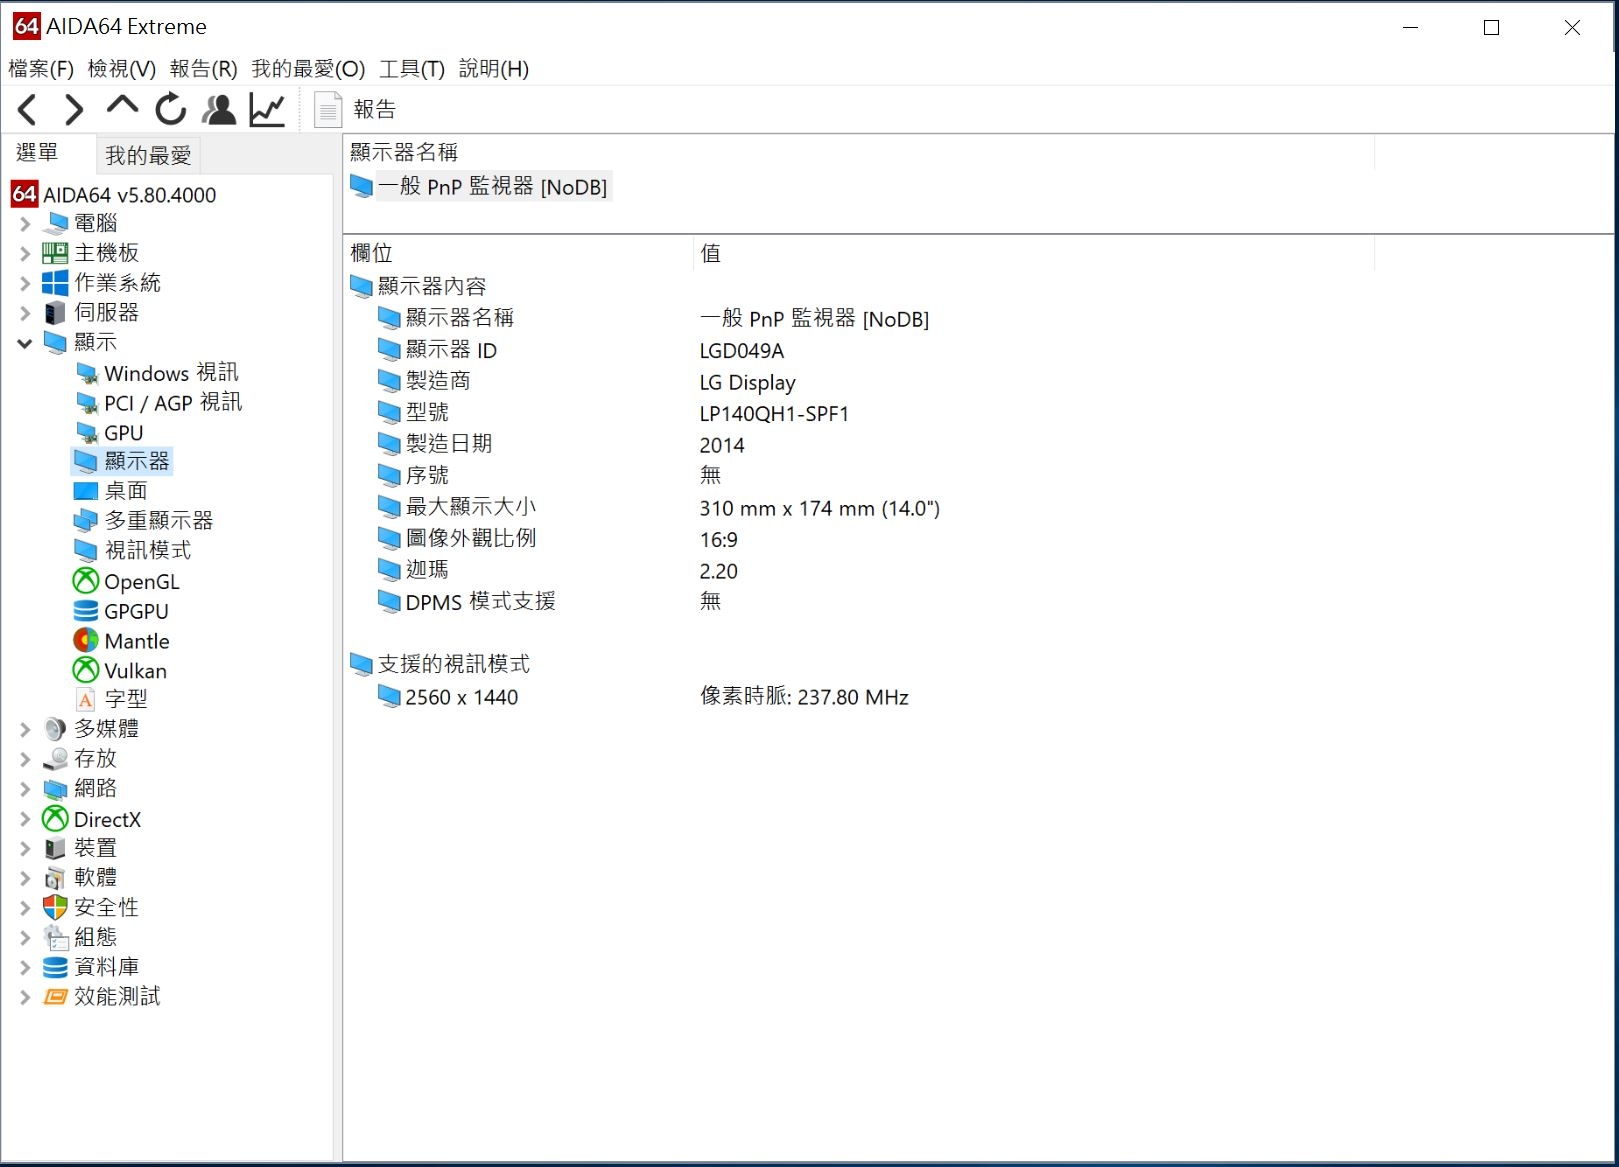Image resolution: width=1619 pixels, height=1167 pixels.
Task: Click the GPU tree icon
Action: pyautogui.click(x=86, y=433)
